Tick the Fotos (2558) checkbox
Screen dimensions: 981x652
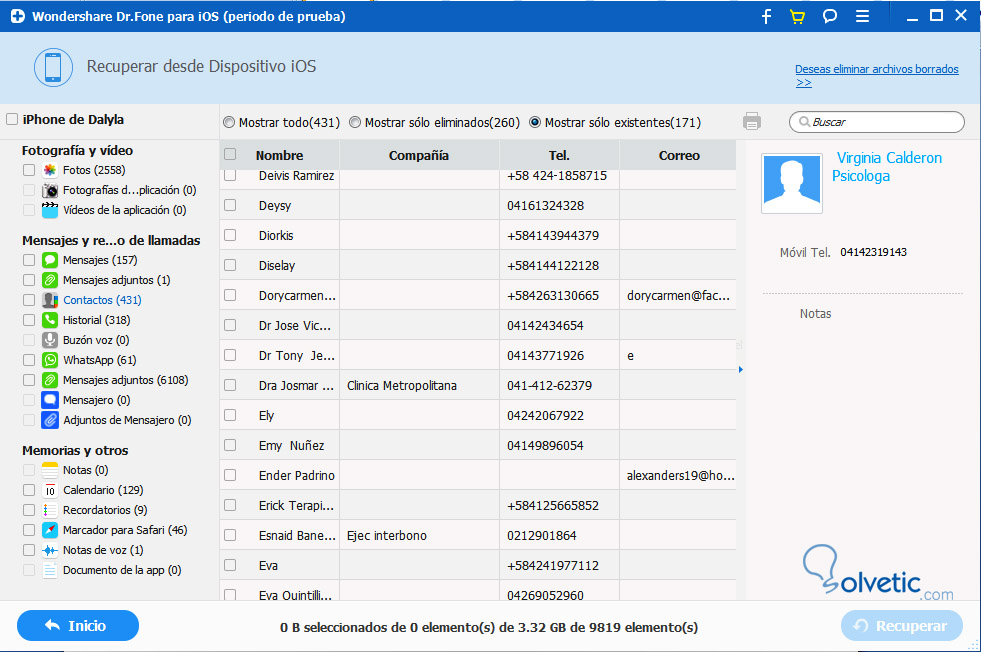(x=29, y=170)
